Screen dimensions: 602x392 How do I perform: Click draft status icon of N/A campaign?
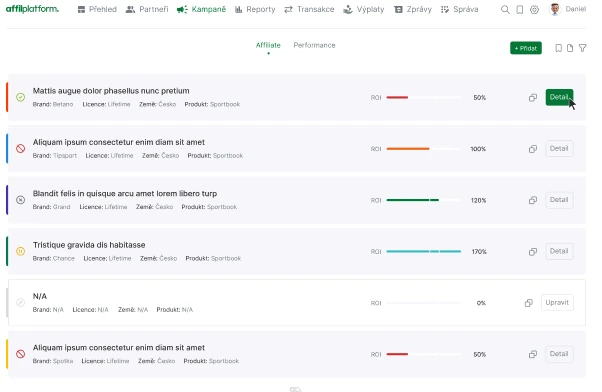click(x=21, y=303)
